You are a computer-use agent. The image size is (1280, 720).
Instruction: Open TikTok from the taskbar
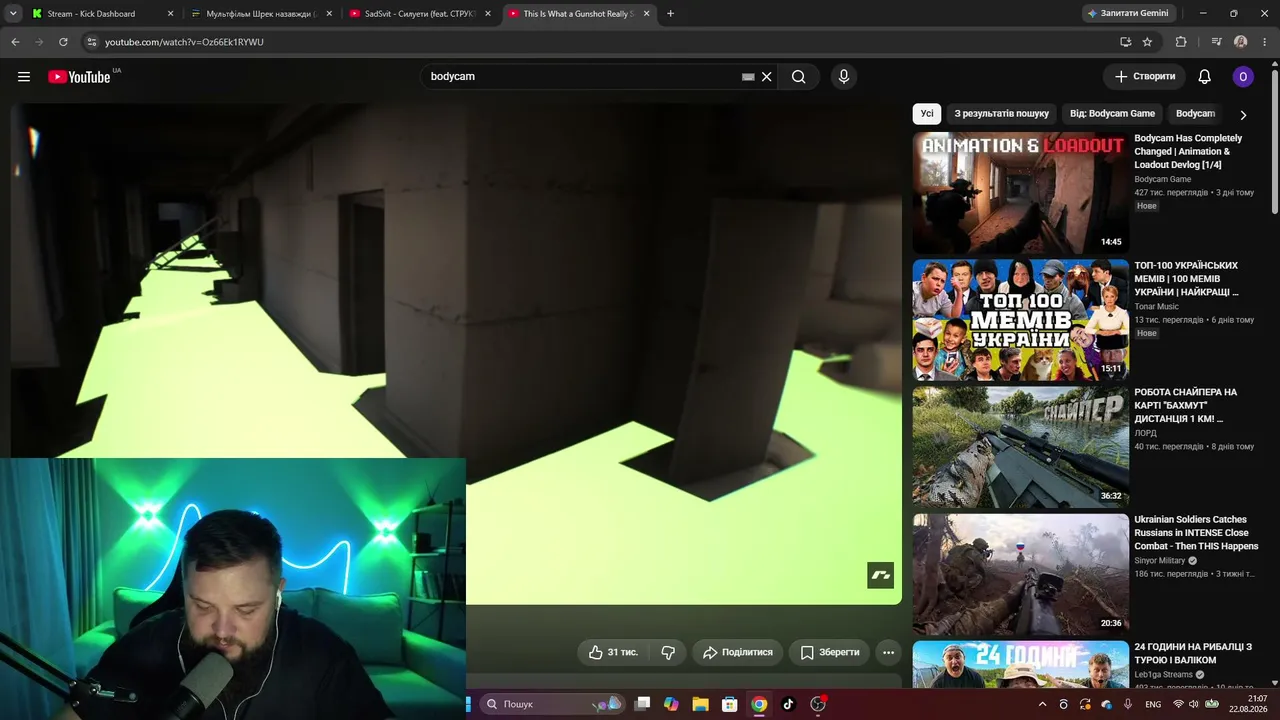pos(788,704)
